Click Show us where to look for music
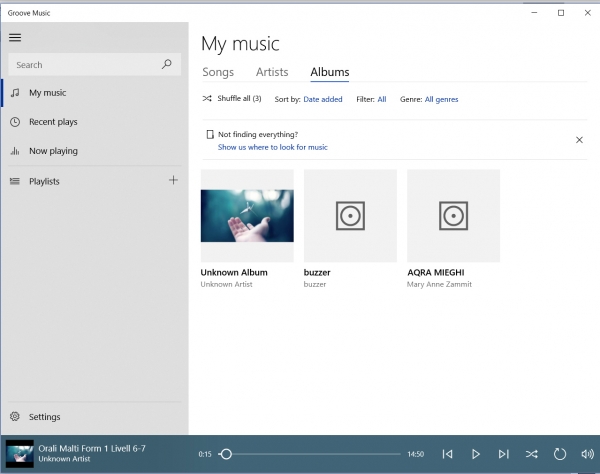The width and height of the screenshot is (600, 474). 272,147
